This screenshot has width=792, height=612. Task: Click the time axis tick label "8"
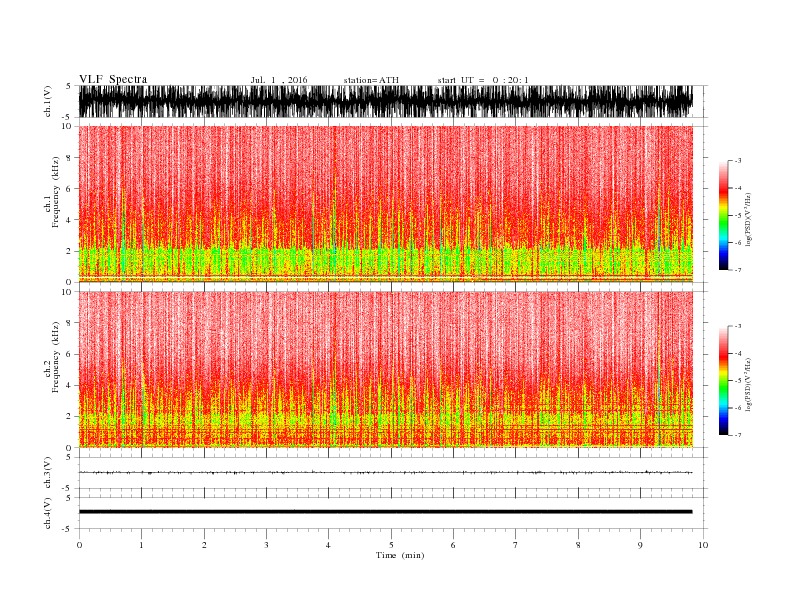(x=578, y=545)
